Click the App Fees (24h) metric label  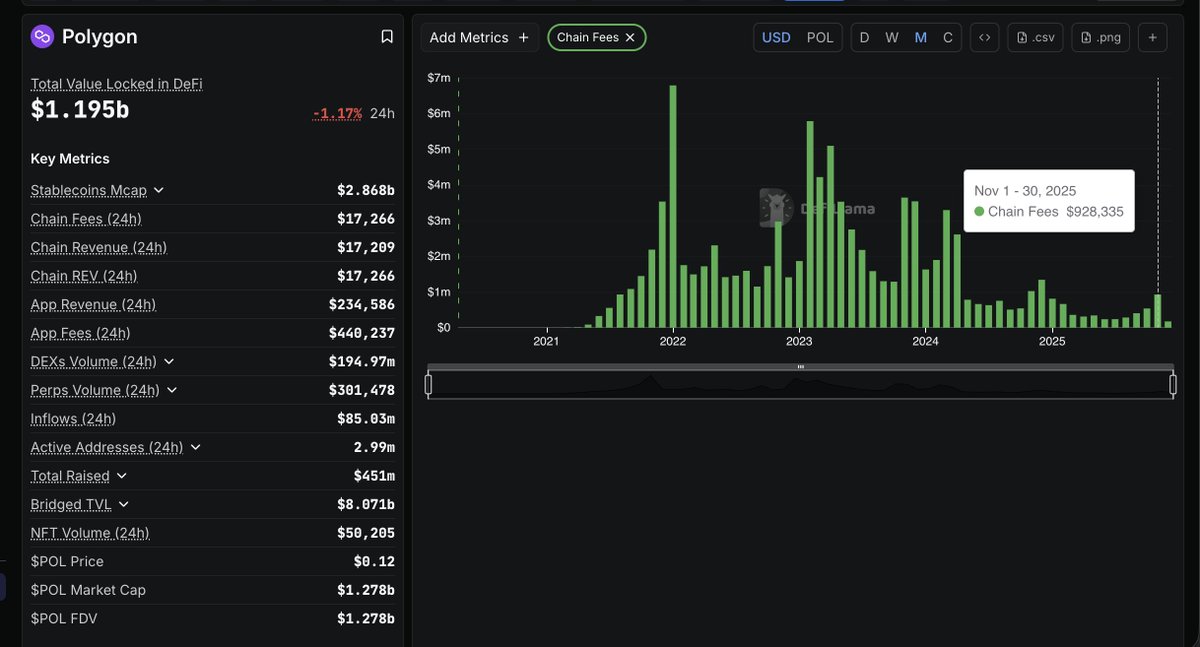tap(80, 333)
